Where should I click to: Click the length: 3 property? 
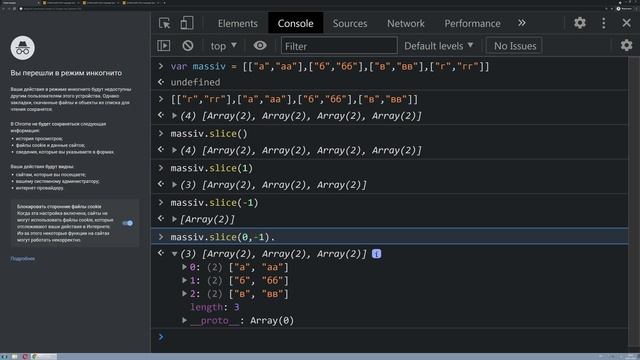[x=215, y=307]
